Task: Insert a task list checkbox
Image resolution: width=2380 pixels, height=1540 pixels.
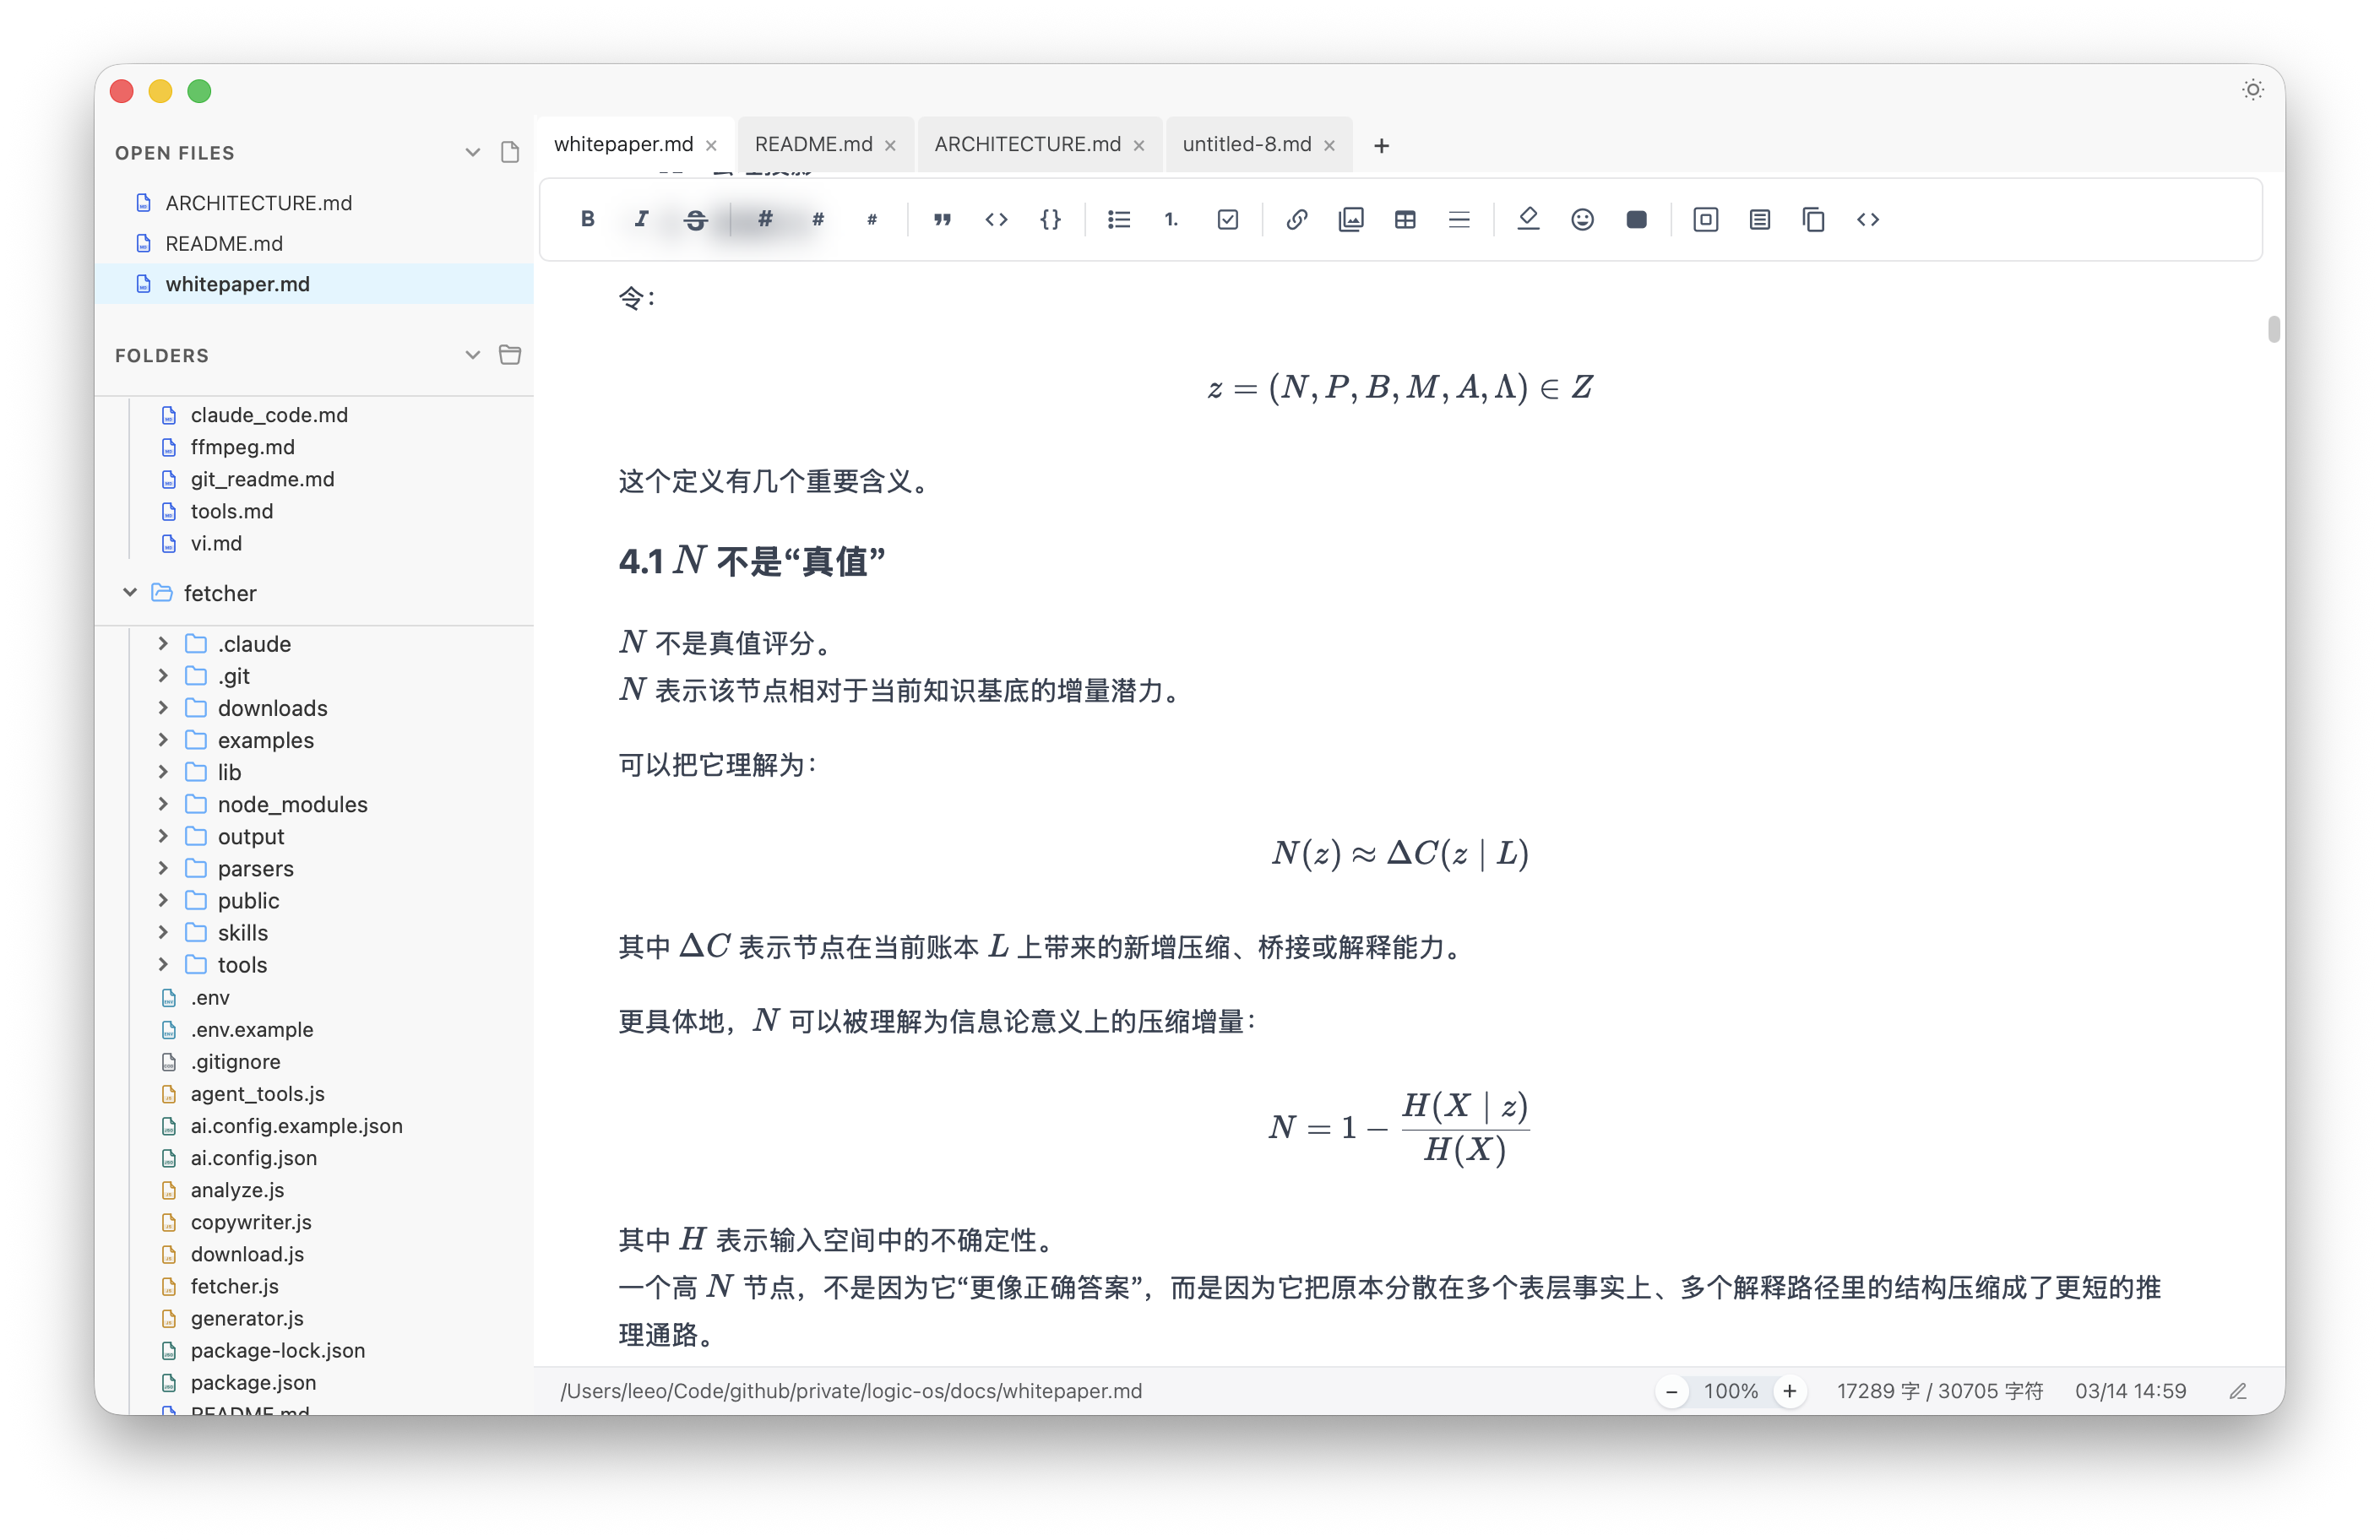Action: (x=1228, y=219)
